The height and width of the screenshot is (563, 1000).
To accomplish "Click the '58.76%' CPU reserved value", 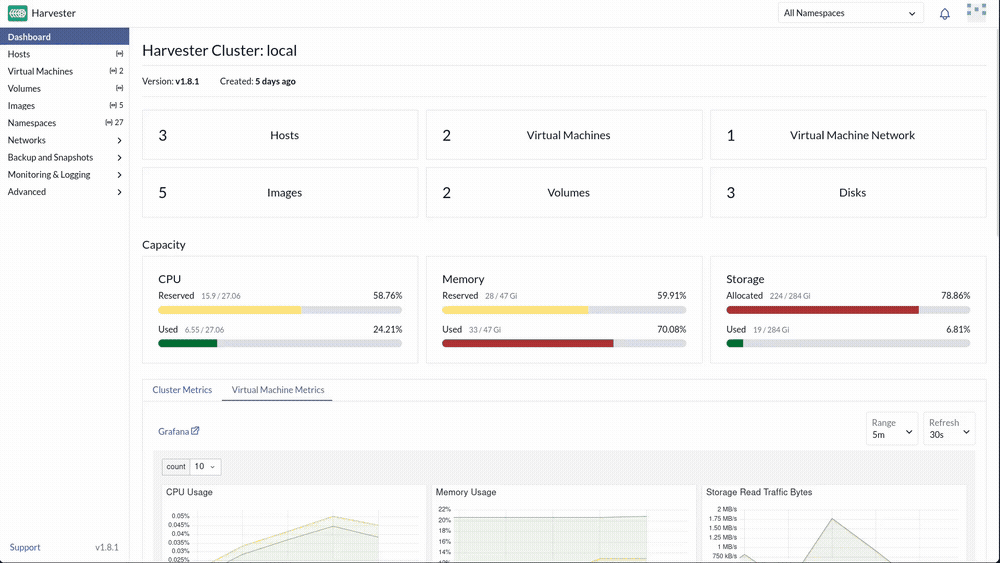I will point(388,296).
